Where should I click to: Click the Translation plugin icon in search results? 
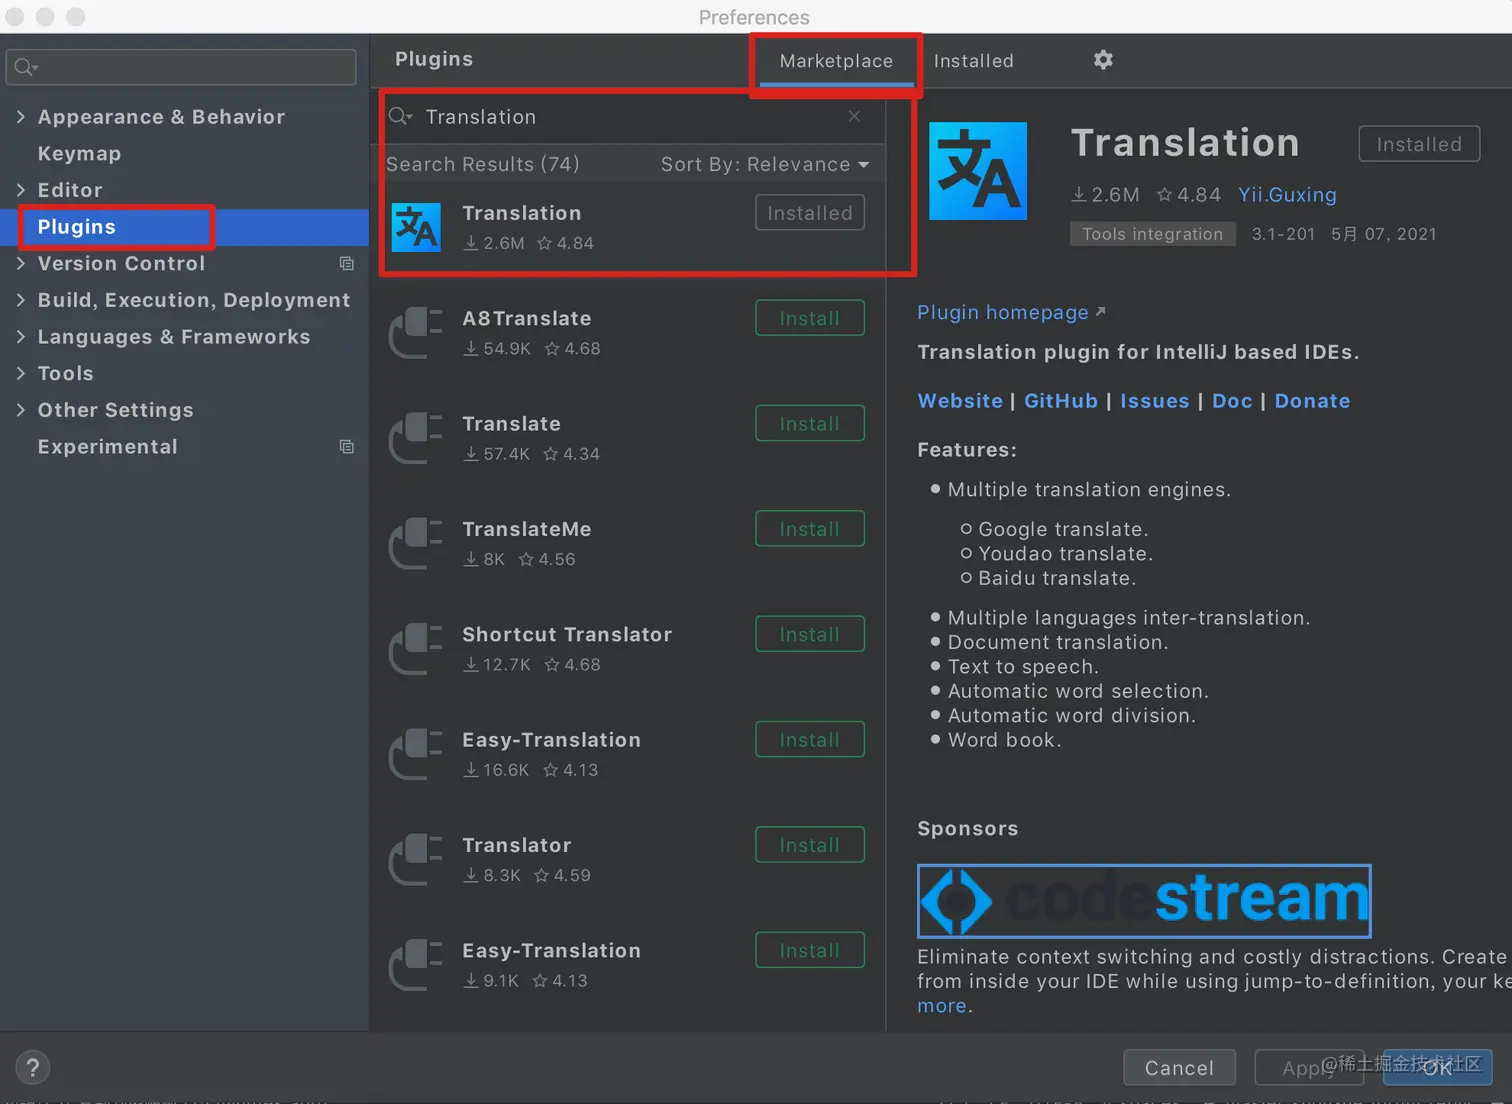pos(416,227)
